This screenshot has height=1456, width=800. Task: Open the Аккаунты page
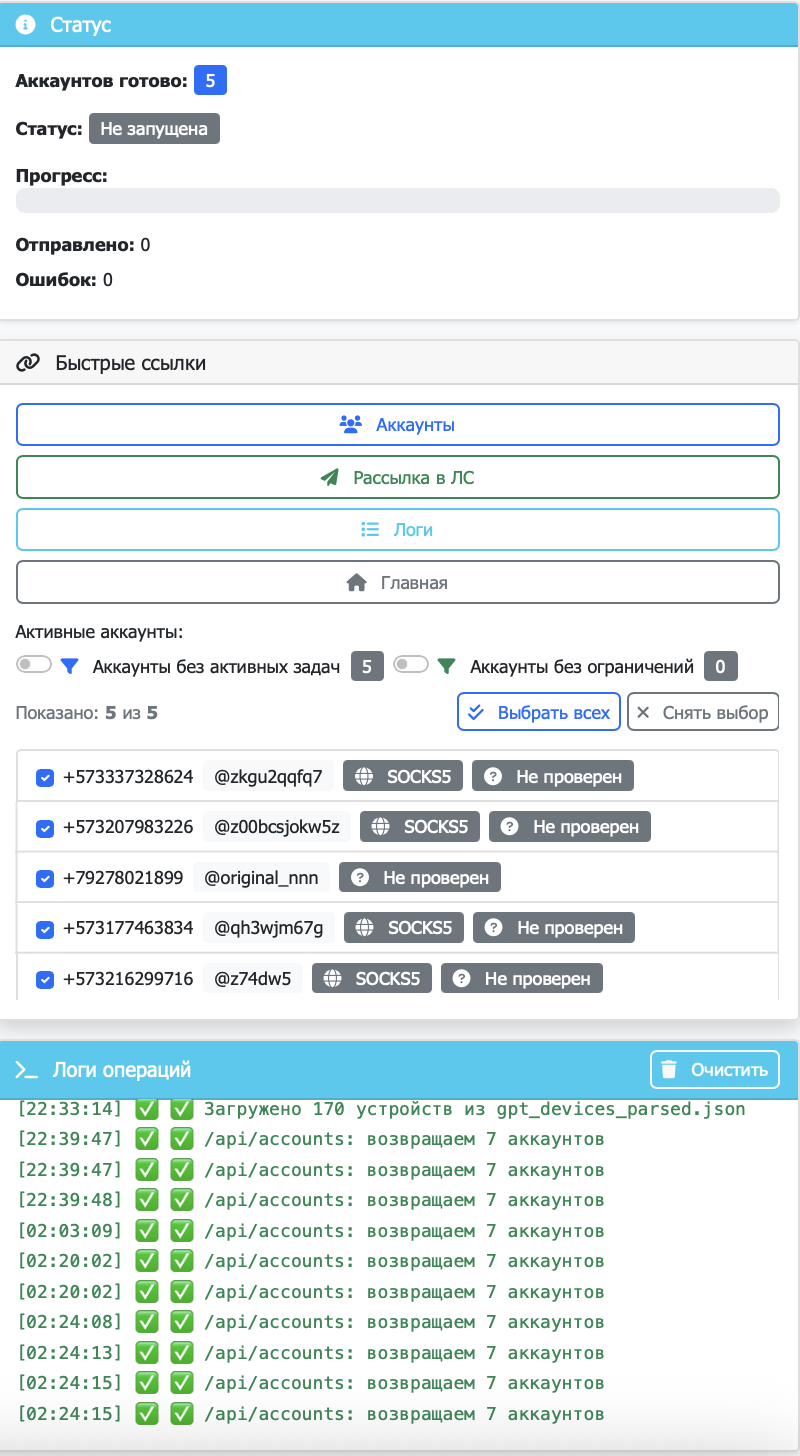[x=398, y=424]
